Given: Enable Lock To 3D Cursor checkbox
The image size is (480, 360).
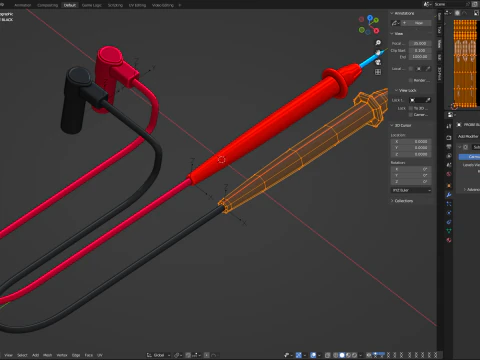Looking at the screenshot, I should (411, 108).
